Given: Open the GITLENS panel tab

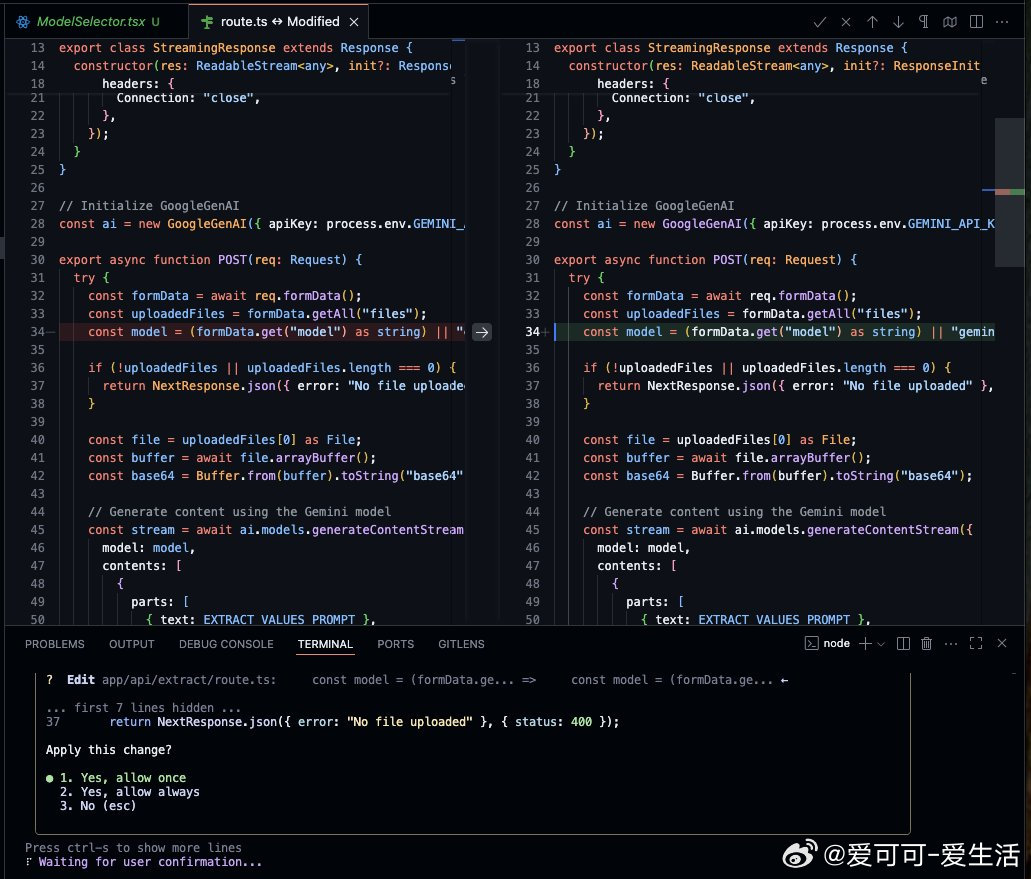Looking at the screenshot, I should point(462,644).
